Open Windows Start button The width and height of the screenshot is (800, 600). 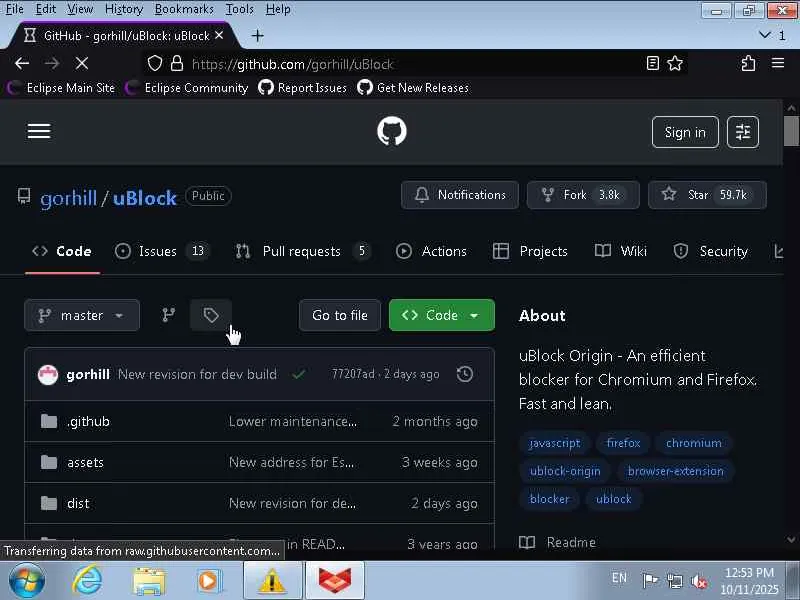pos(27,581)
